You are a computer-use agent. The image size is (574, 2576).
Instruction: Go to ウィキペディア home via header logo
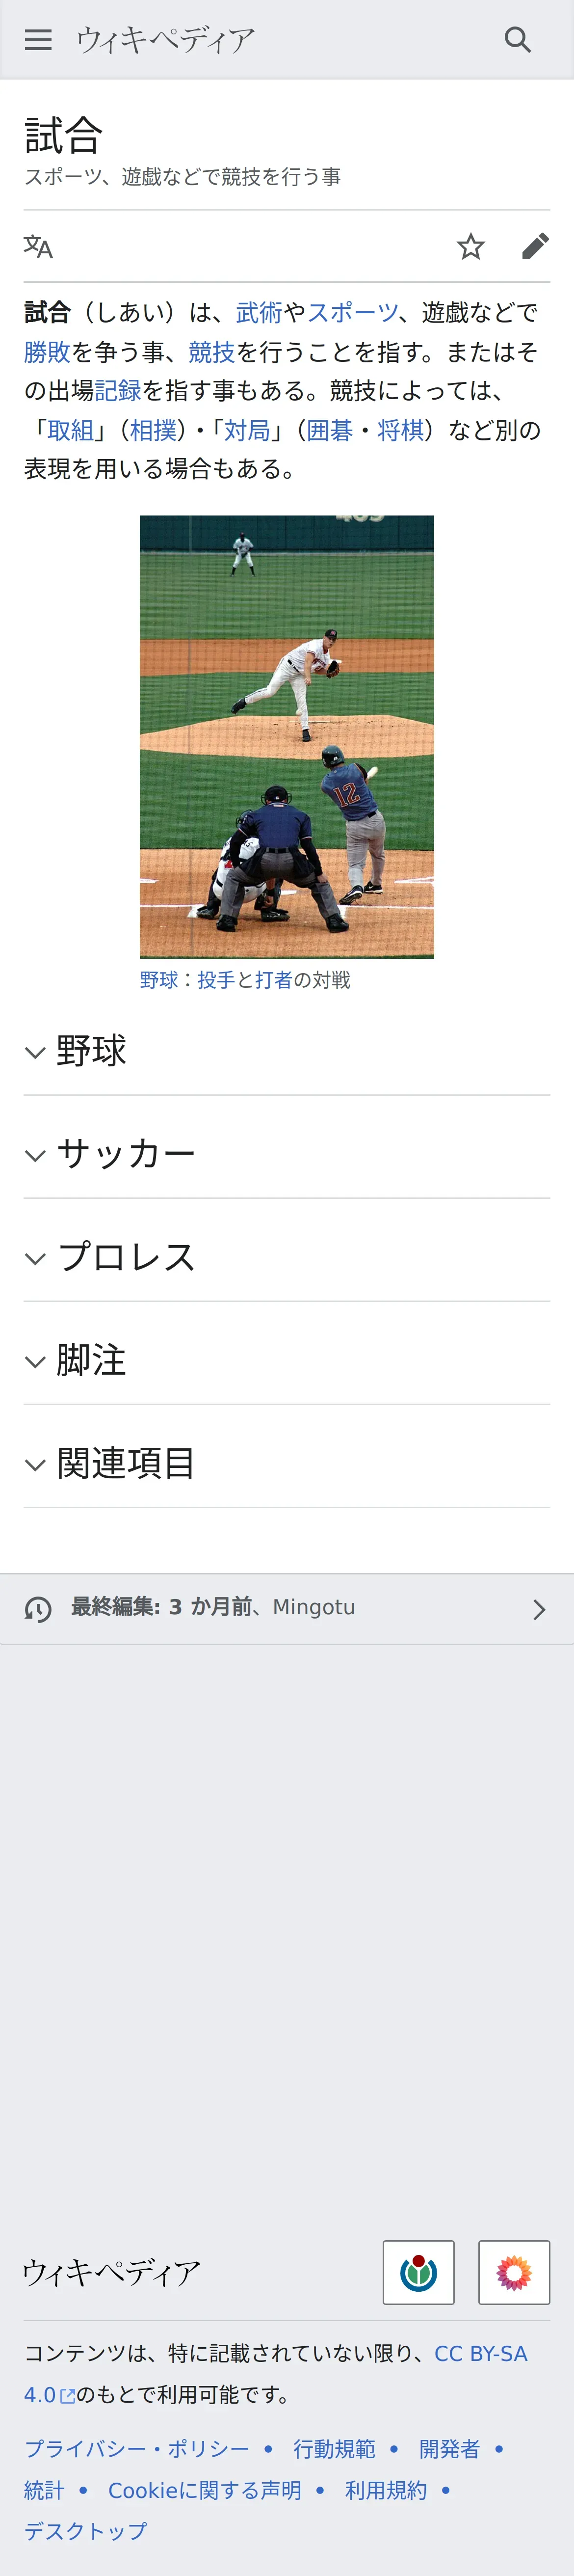[x=166, y=40]
